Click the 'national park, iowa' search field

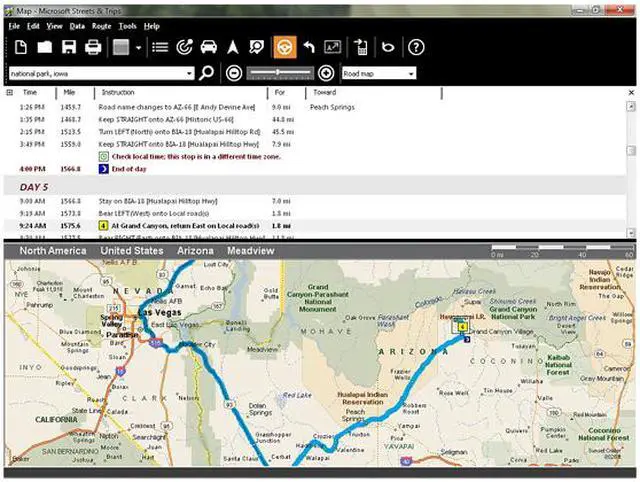95,73
